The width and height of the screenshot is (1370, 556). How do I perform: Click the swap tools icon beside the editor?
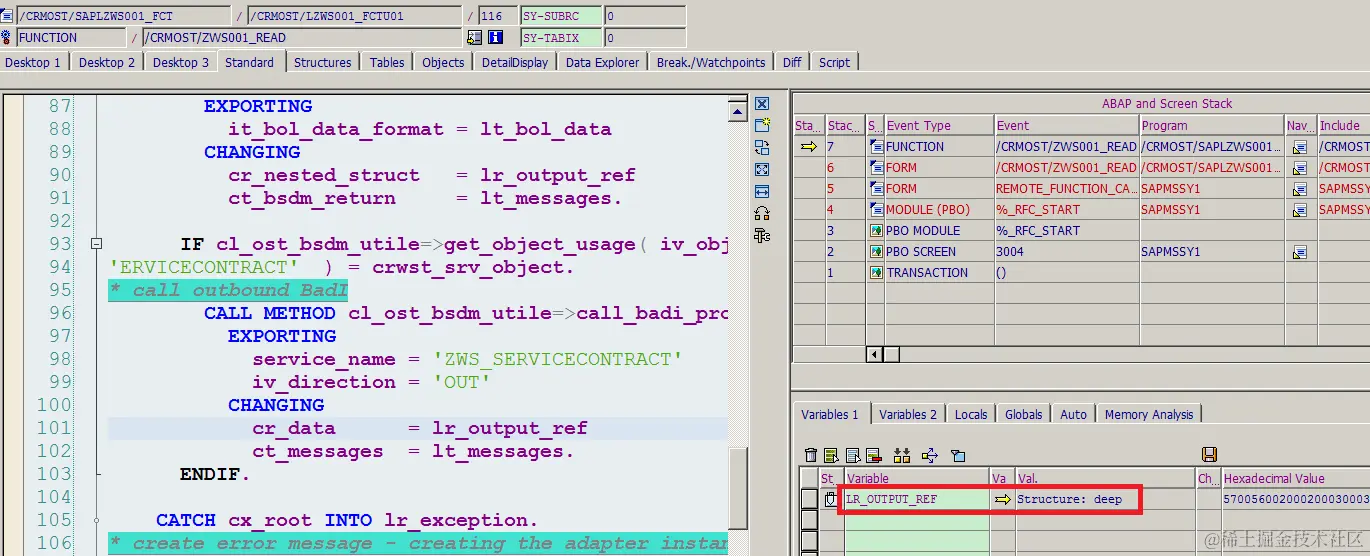pos(762,213)
